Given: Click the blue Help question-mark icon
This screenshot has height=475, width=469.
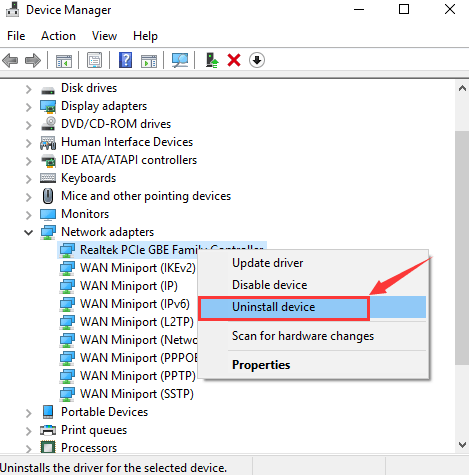Looking at the screenshot, I should (125, 60).
